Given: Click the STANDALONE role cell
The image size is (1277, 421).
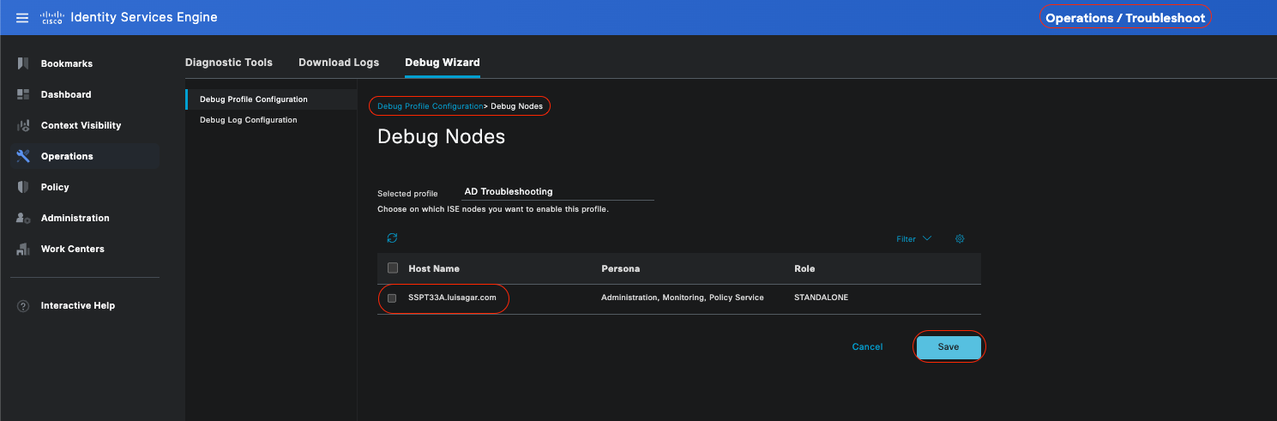Looking at the screenshot, I should click(x=821, y=298).
